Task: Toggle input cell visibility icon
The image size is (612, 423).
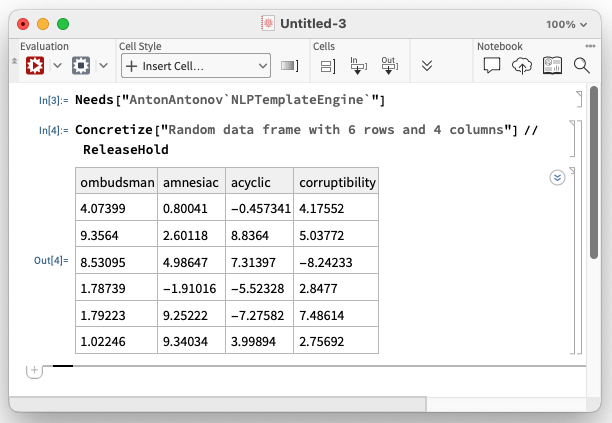Action: tap(358, 66)
